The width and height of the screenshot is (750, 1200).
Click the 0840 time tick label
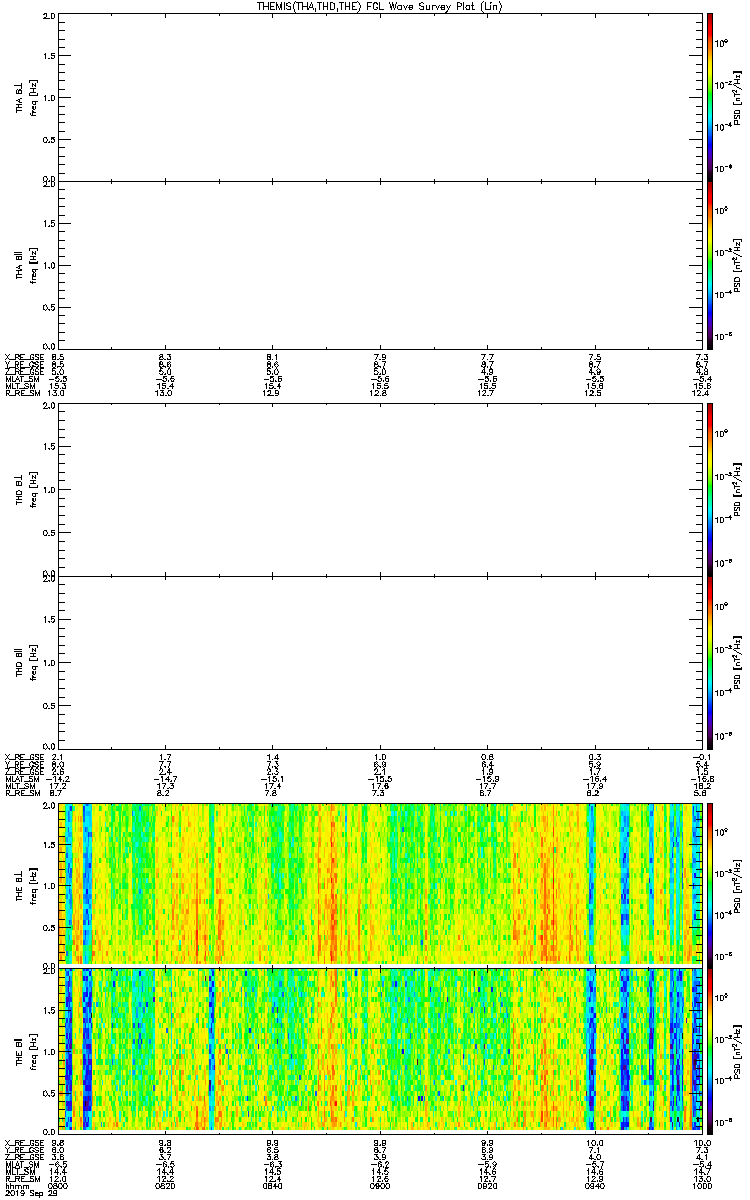click(x=272, y=1187)
